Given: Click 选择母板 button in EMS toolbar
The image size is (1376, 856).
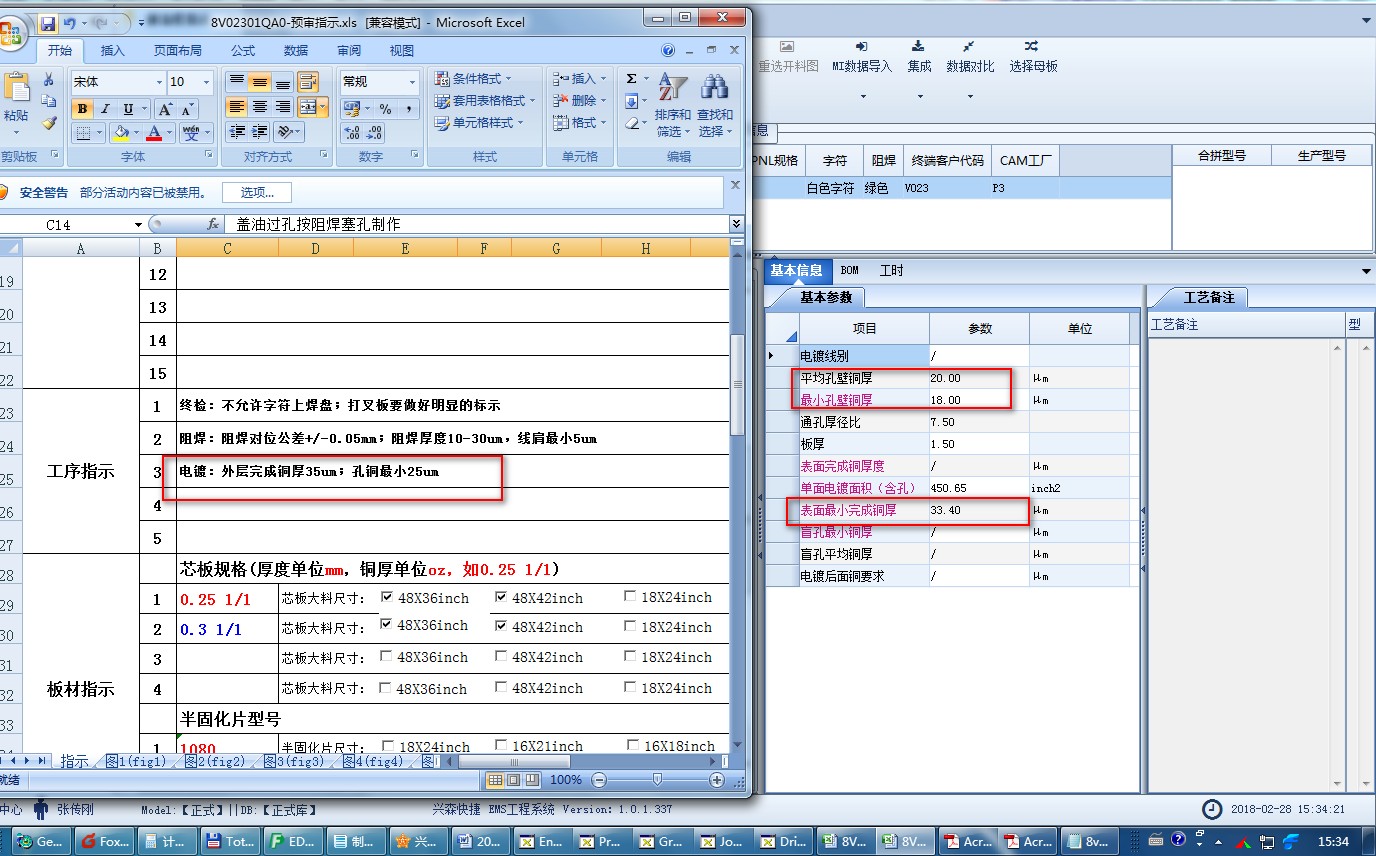Looking at the screenshot, I should (1033, 58).
